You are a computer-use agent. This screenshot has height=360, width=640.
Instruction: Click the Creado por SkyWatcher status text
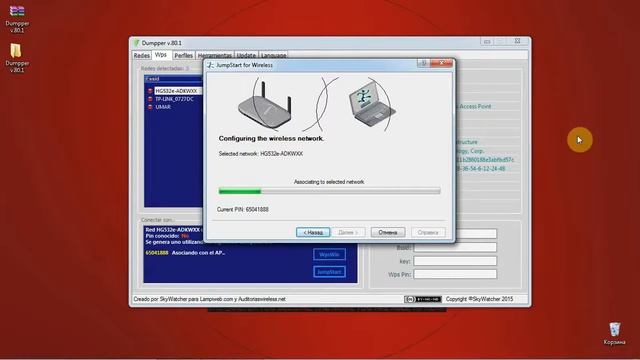[x=209, y=299]
